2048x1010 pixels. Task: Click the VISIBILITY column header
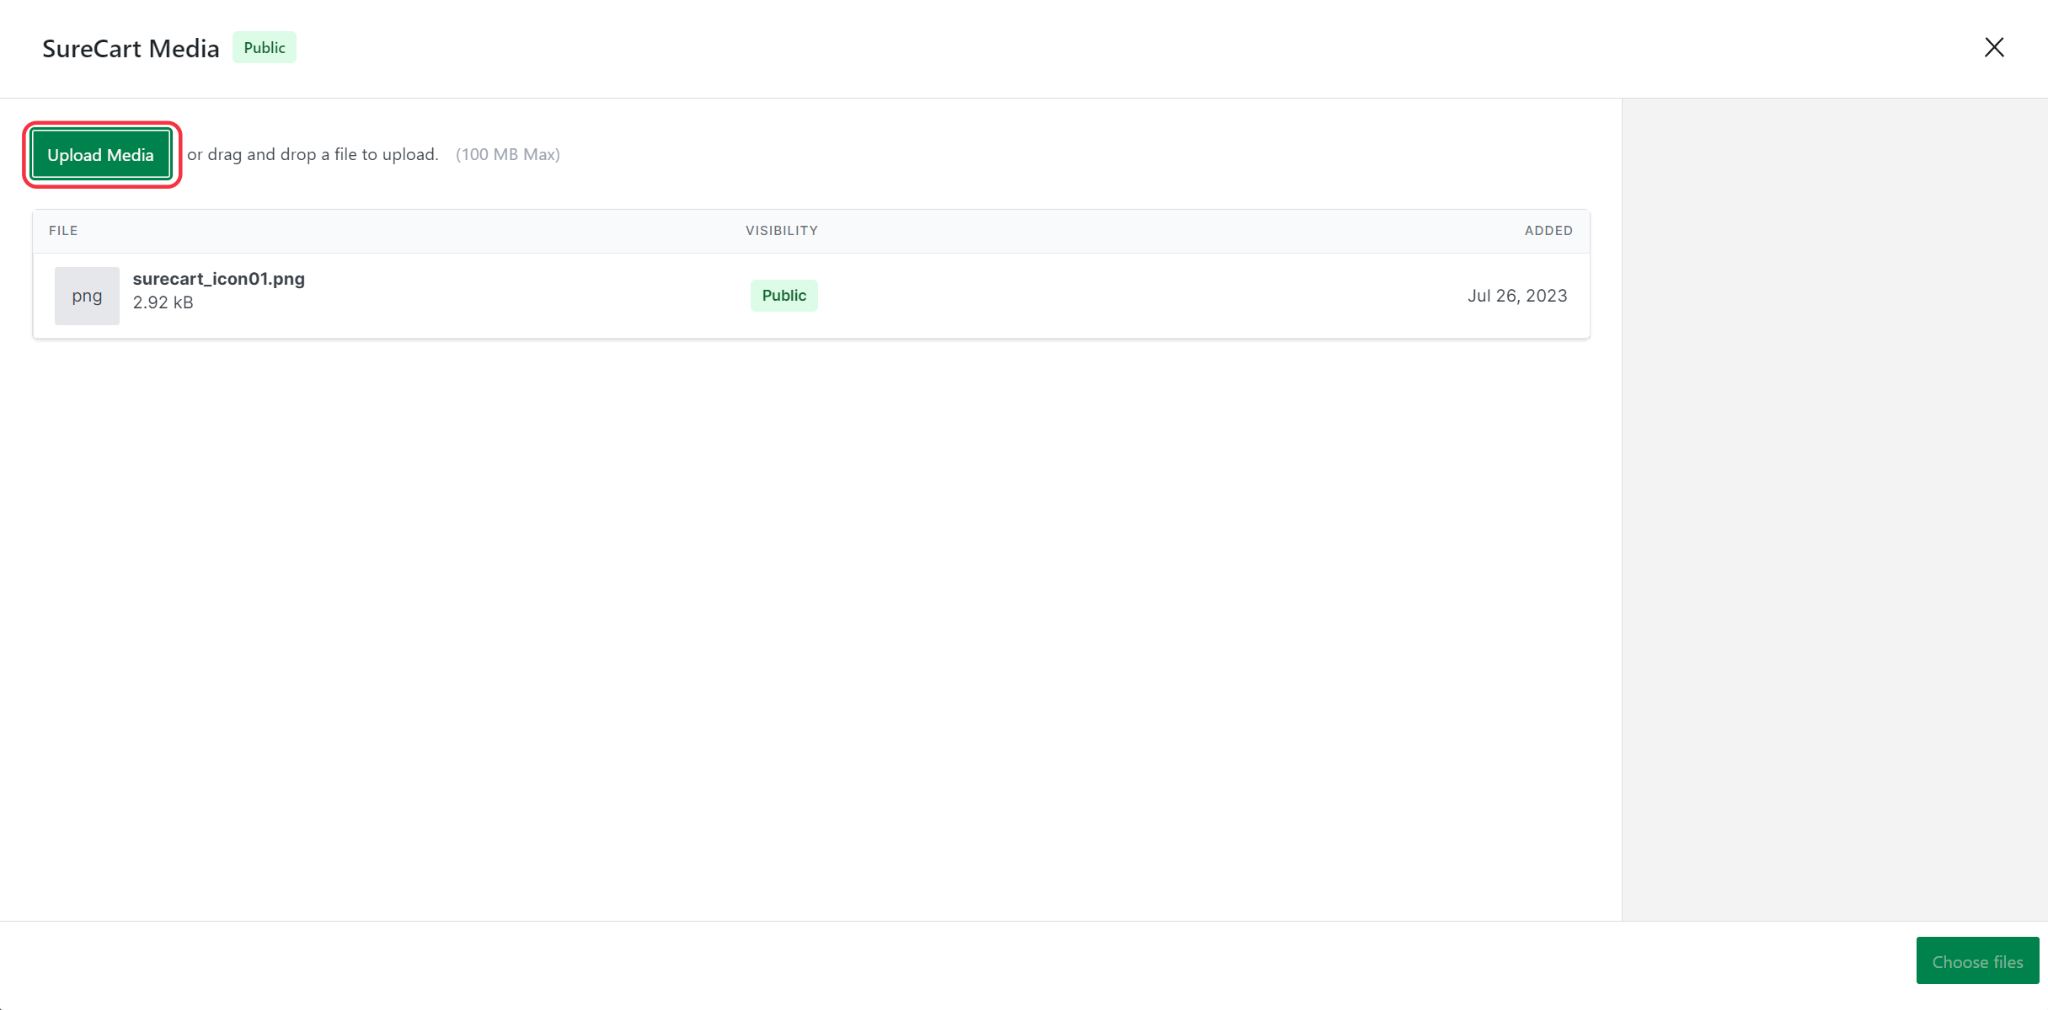click(782, 231)
